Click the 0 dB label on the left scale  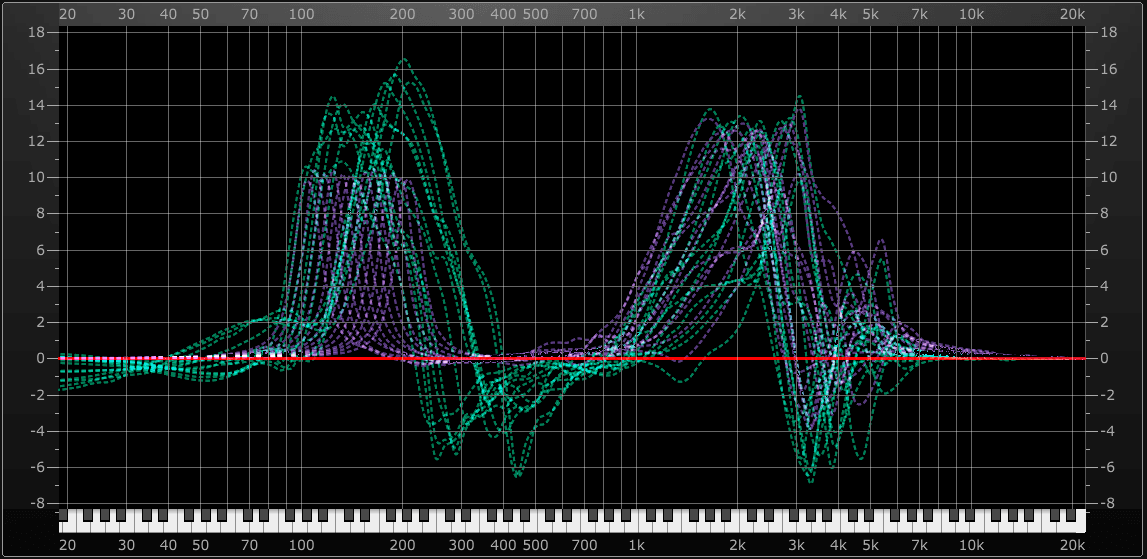click(41, 359)
